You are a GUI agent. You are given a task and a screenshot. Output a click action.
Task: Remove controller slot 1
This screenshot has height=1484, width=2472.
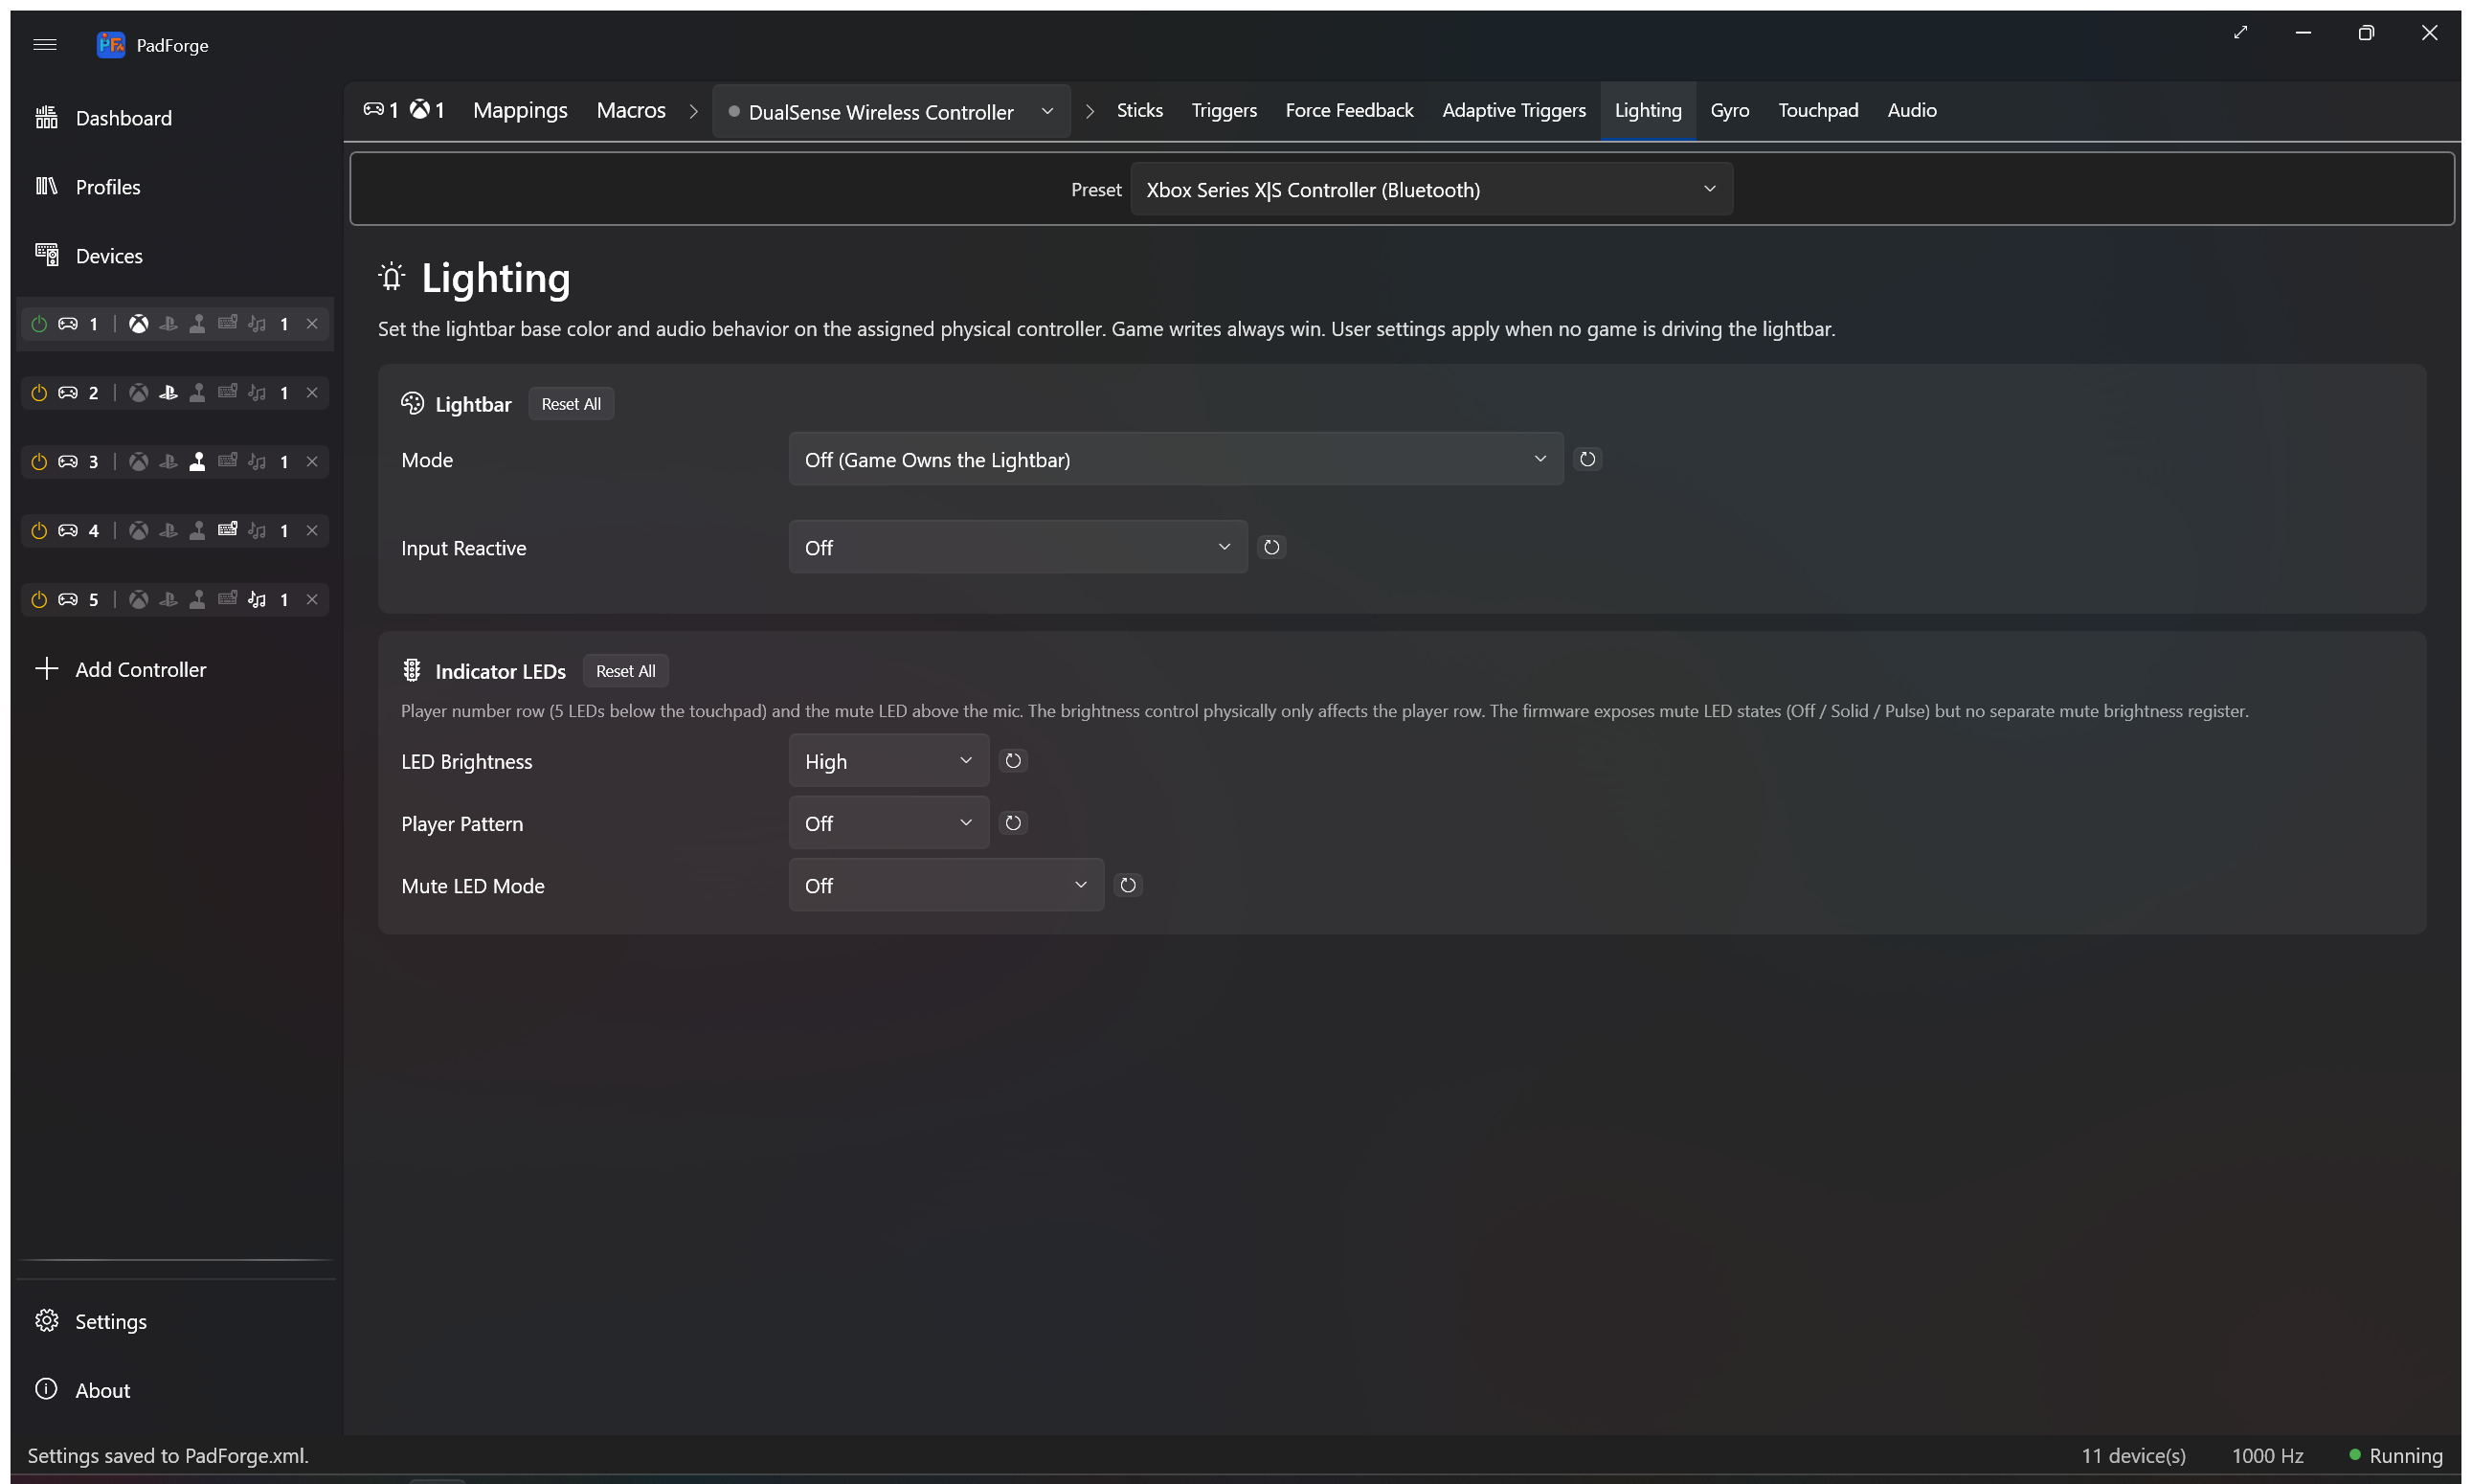[312, 324]
